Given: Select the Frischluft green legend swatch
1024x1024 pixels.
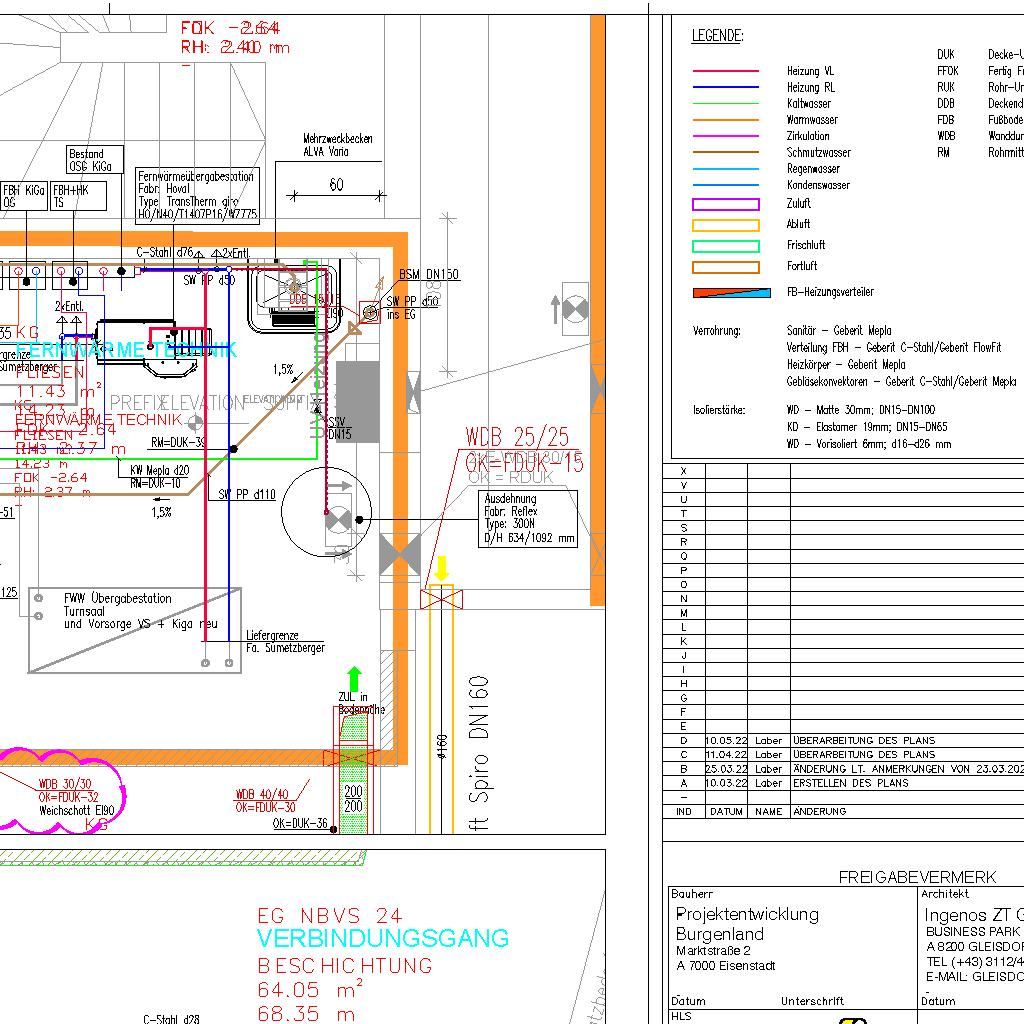Looking at the screenshot, I should [726, 246].
